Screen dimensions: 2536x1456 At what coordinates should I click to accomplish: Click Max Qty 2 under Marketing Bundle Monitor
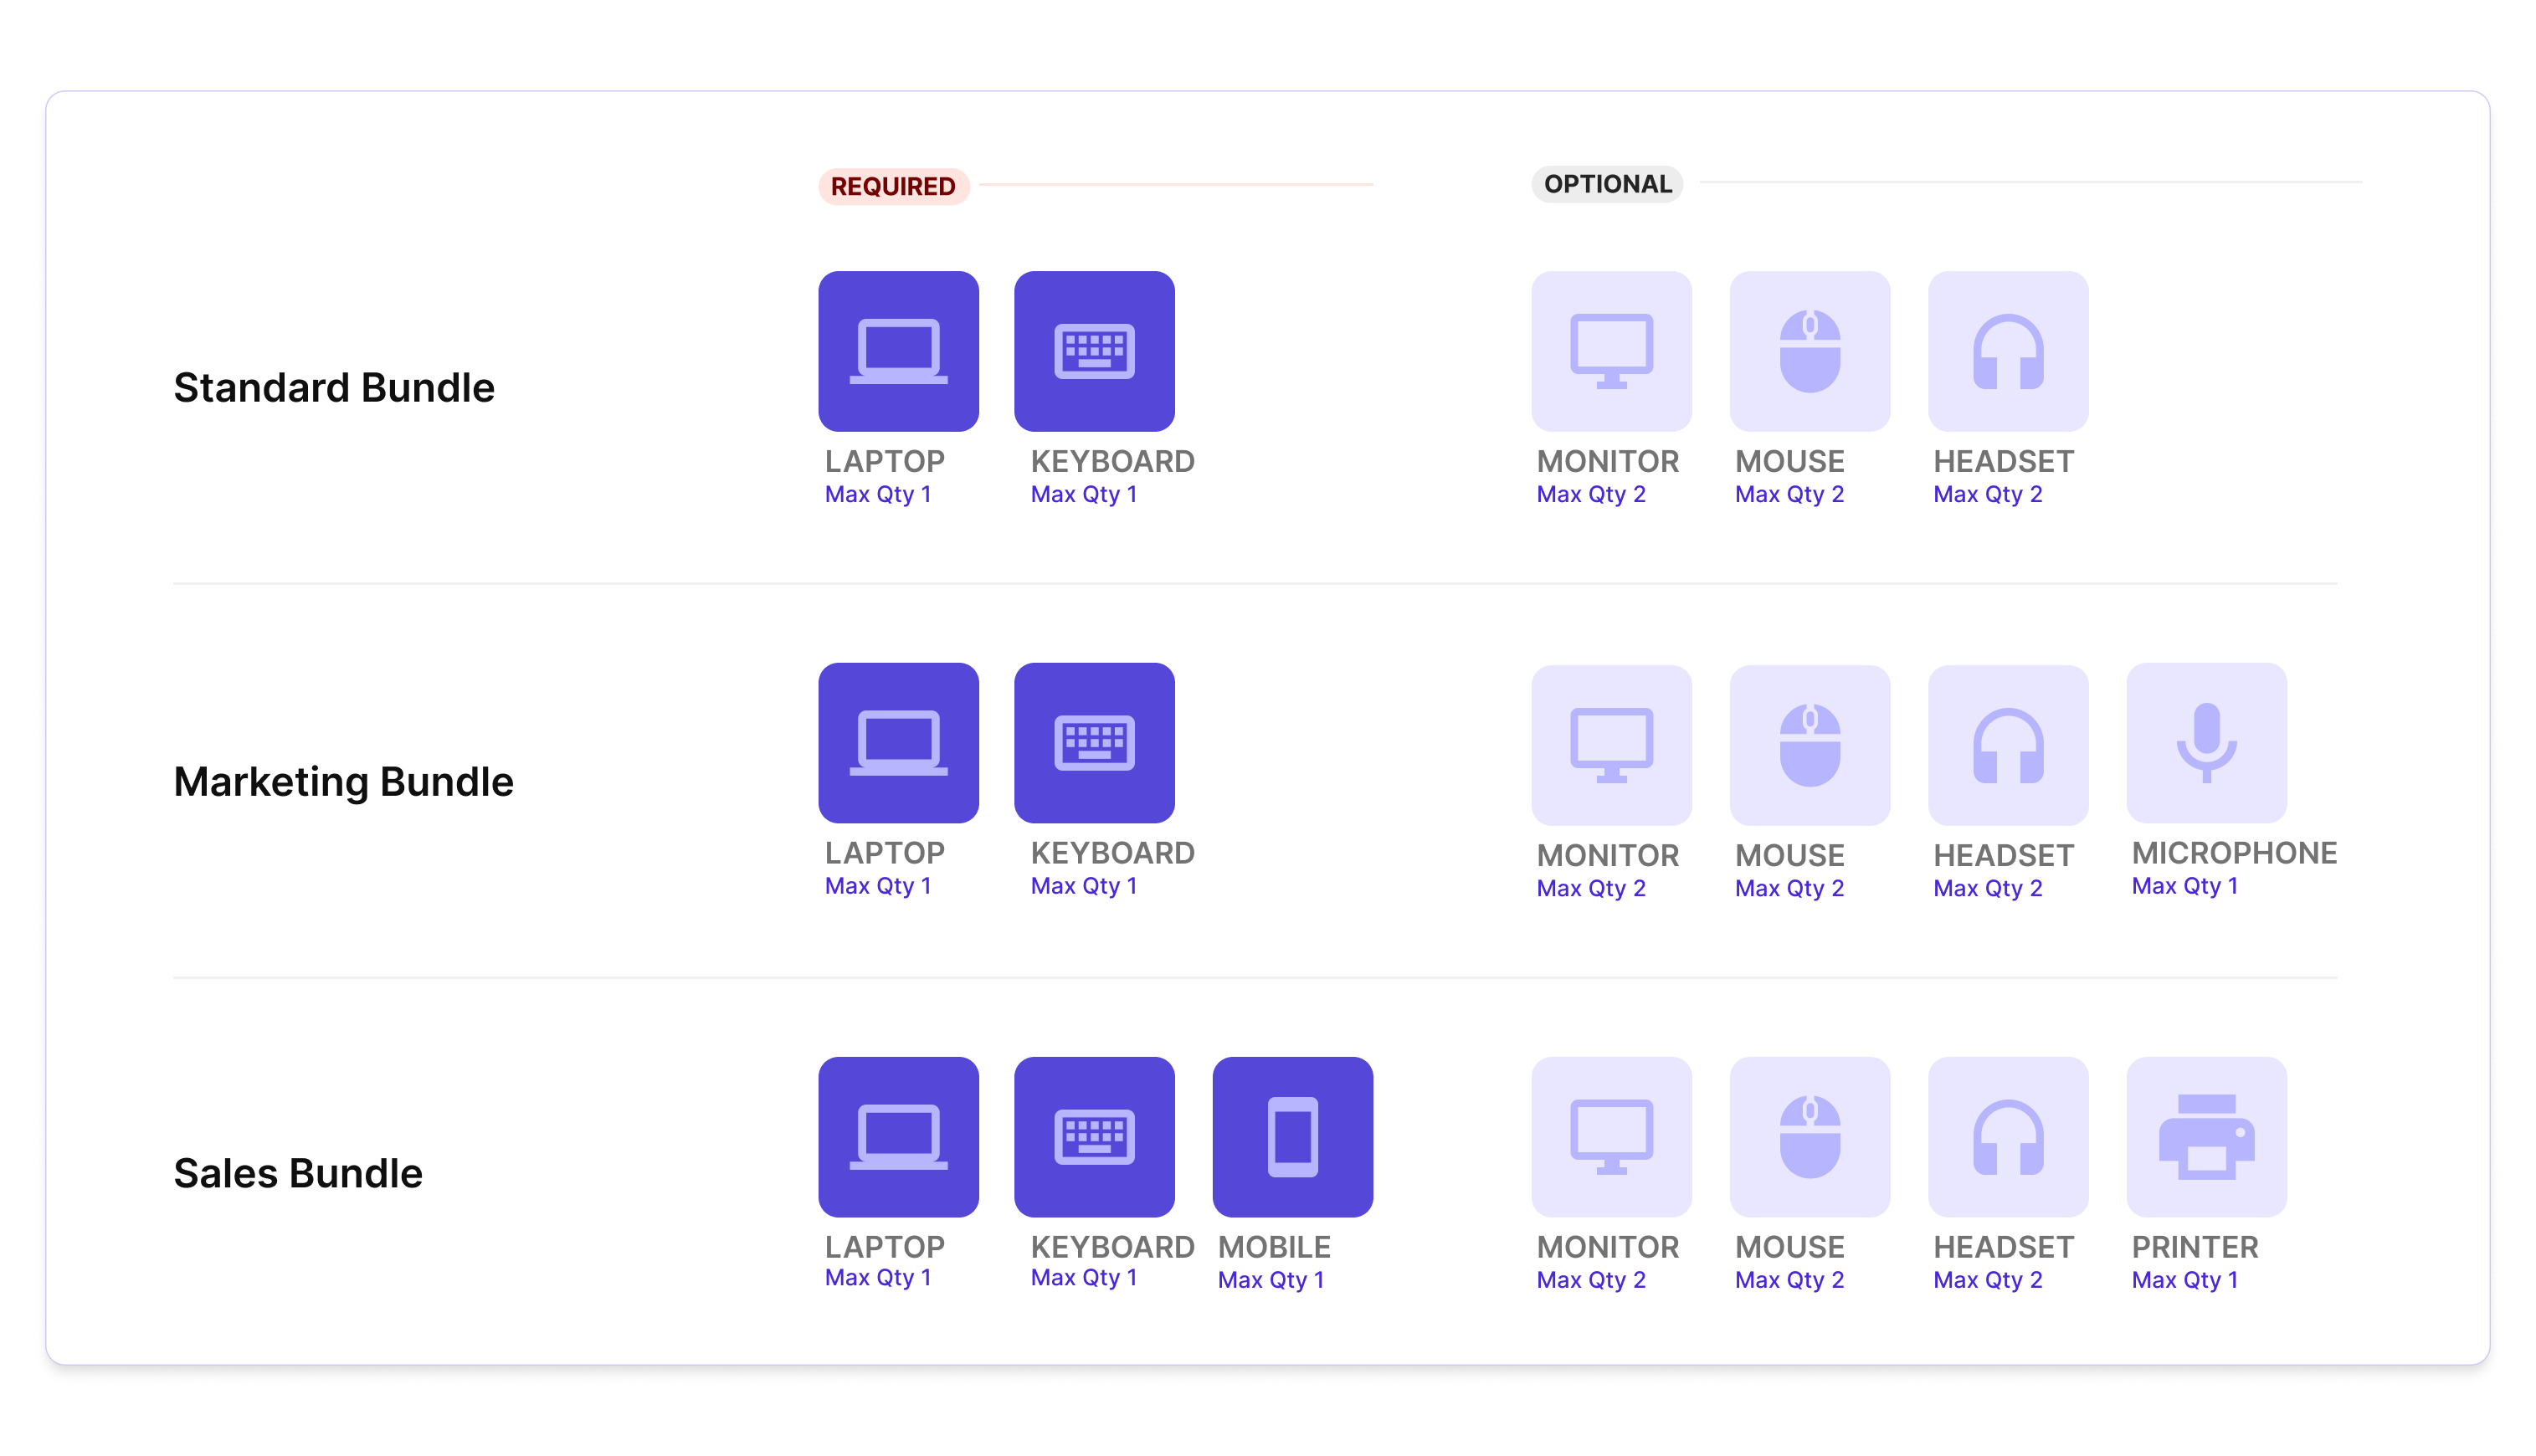[1591, 889]
